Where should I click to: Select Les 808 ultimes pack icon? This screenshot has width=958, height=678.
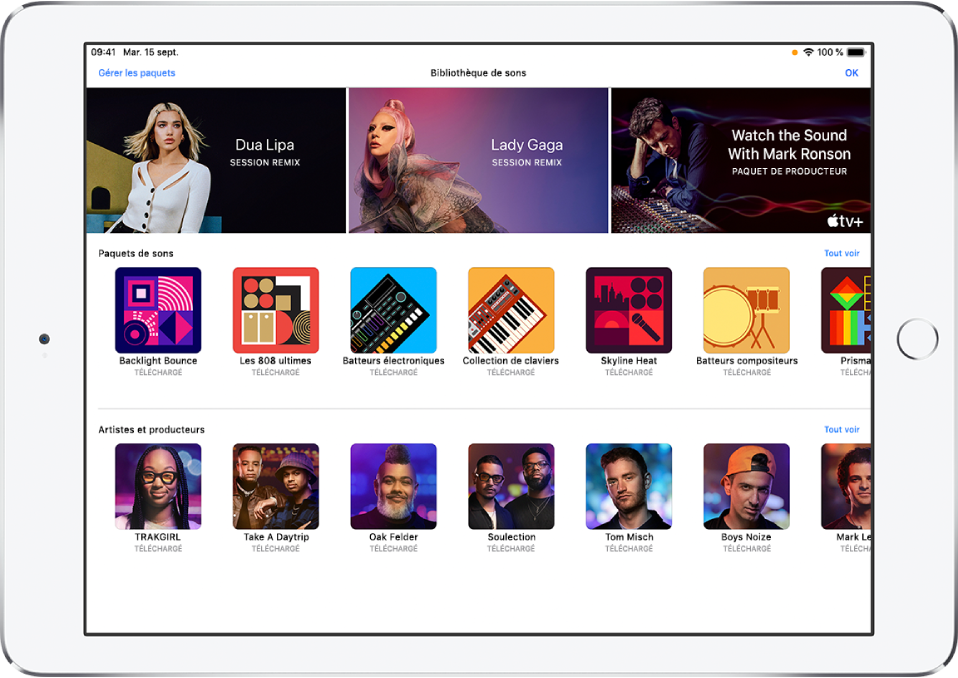click(x=275, y=311)
